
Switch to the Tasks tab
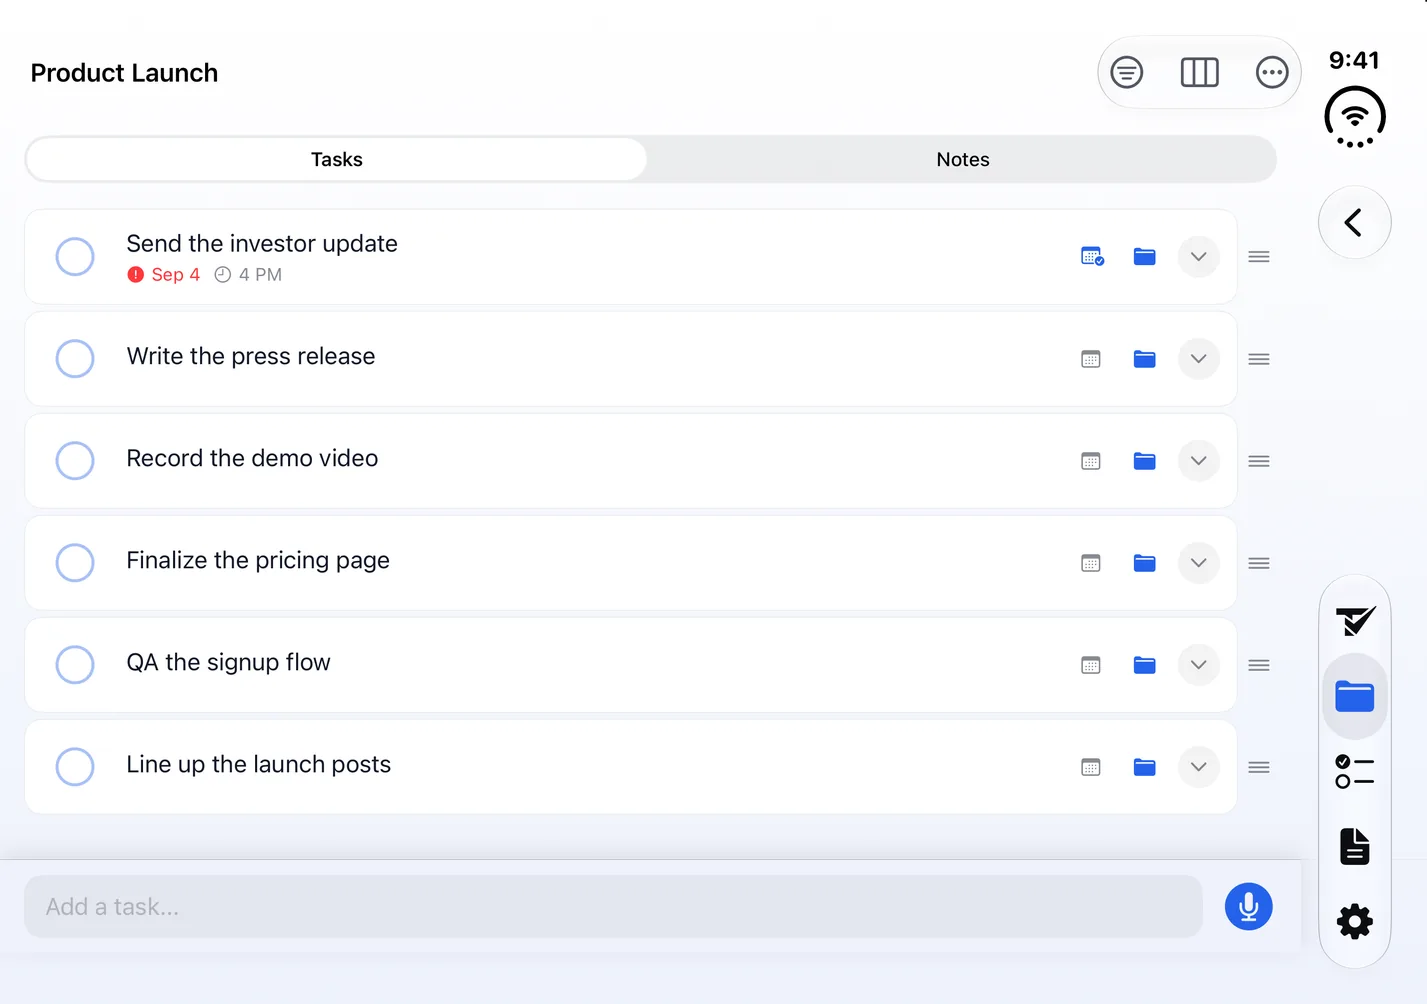(337, 159)
